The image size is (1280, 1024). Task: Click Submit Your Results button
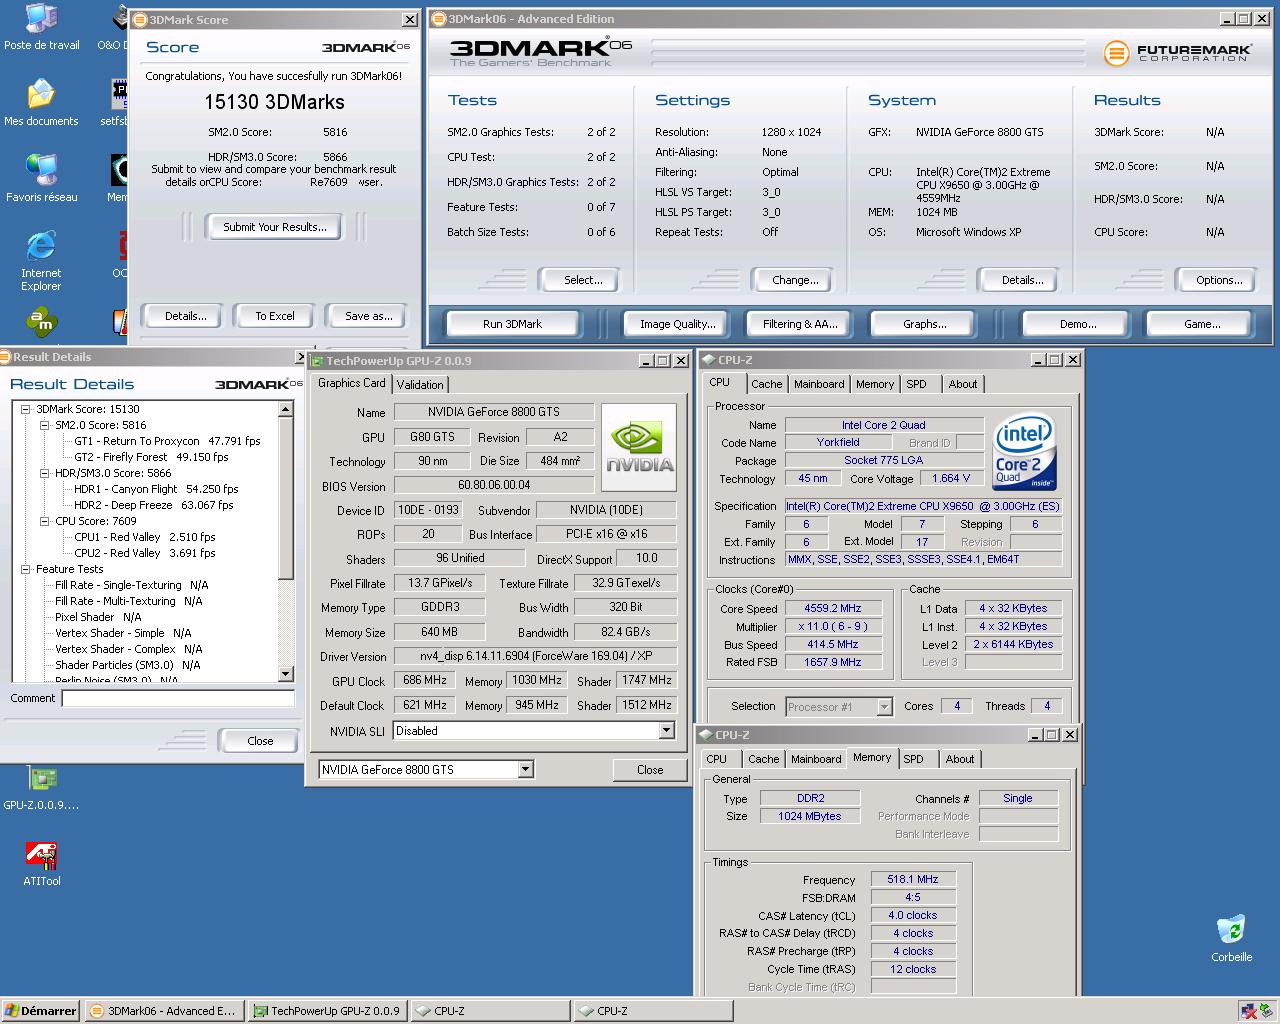click(x=275, y=227)
